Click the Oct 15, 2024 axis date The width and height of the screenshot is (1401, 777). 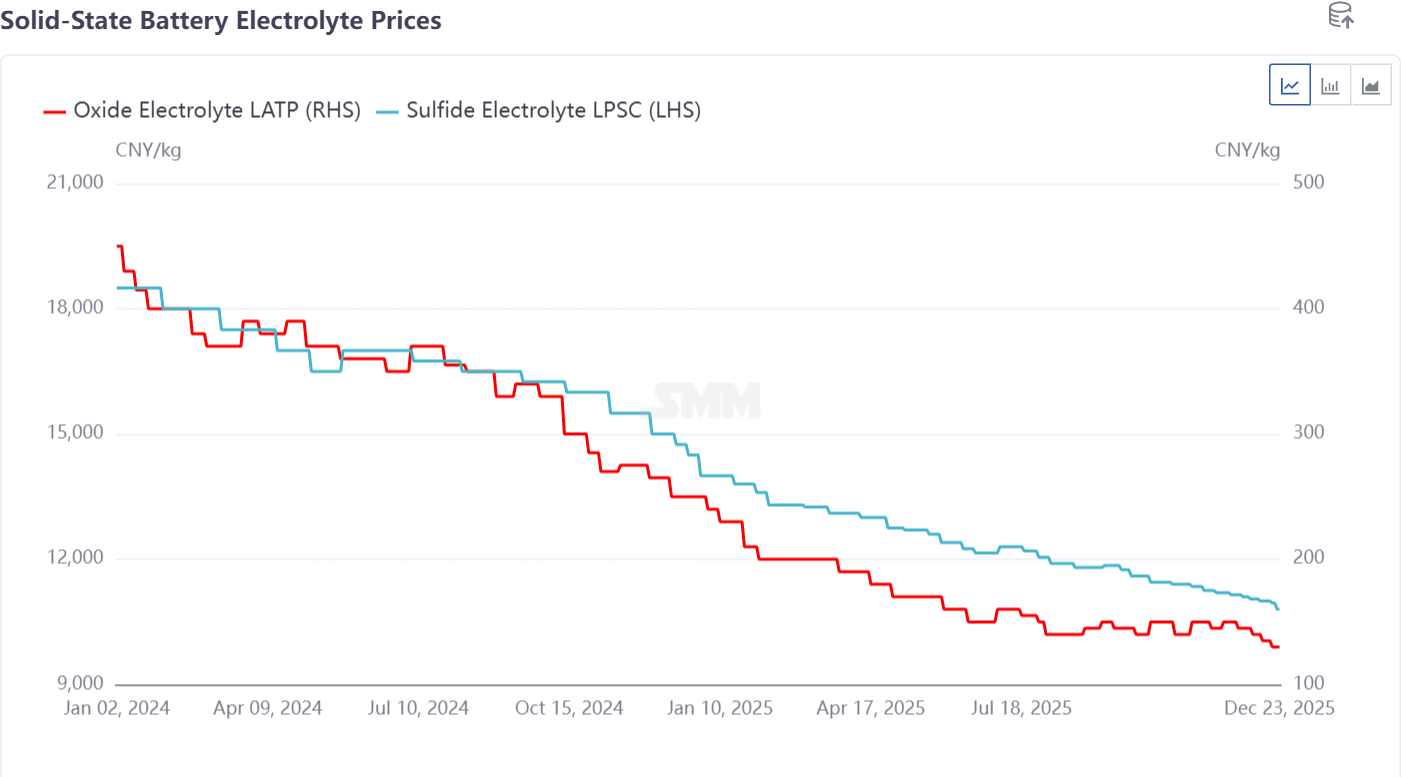point(569,708)
